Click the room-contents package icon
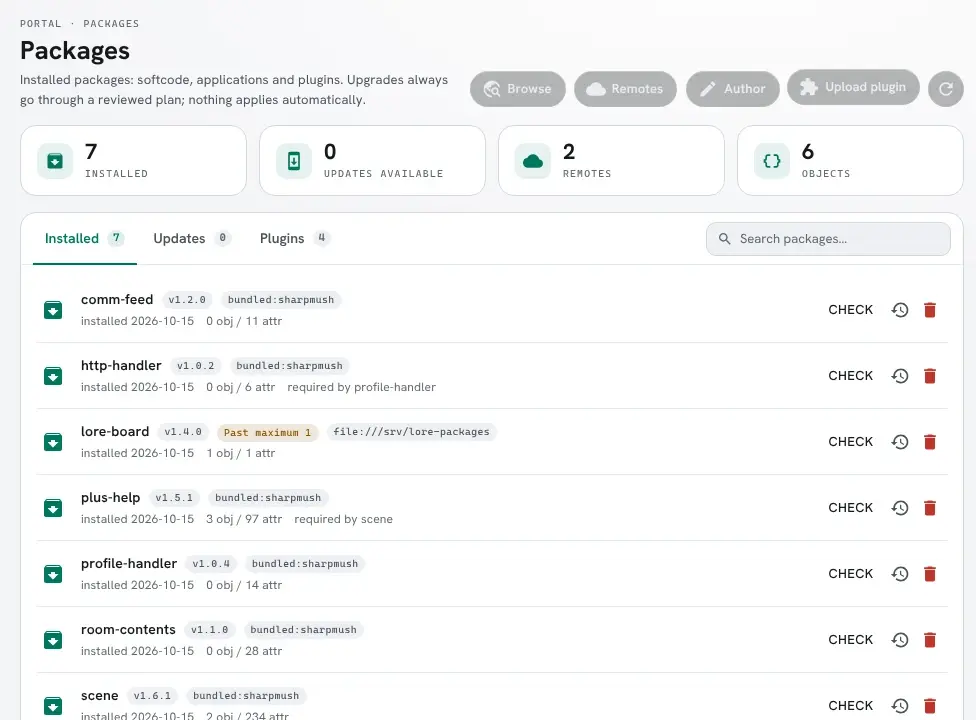The image size is (976, 720). pyautogui.click(x=53, y=640)
